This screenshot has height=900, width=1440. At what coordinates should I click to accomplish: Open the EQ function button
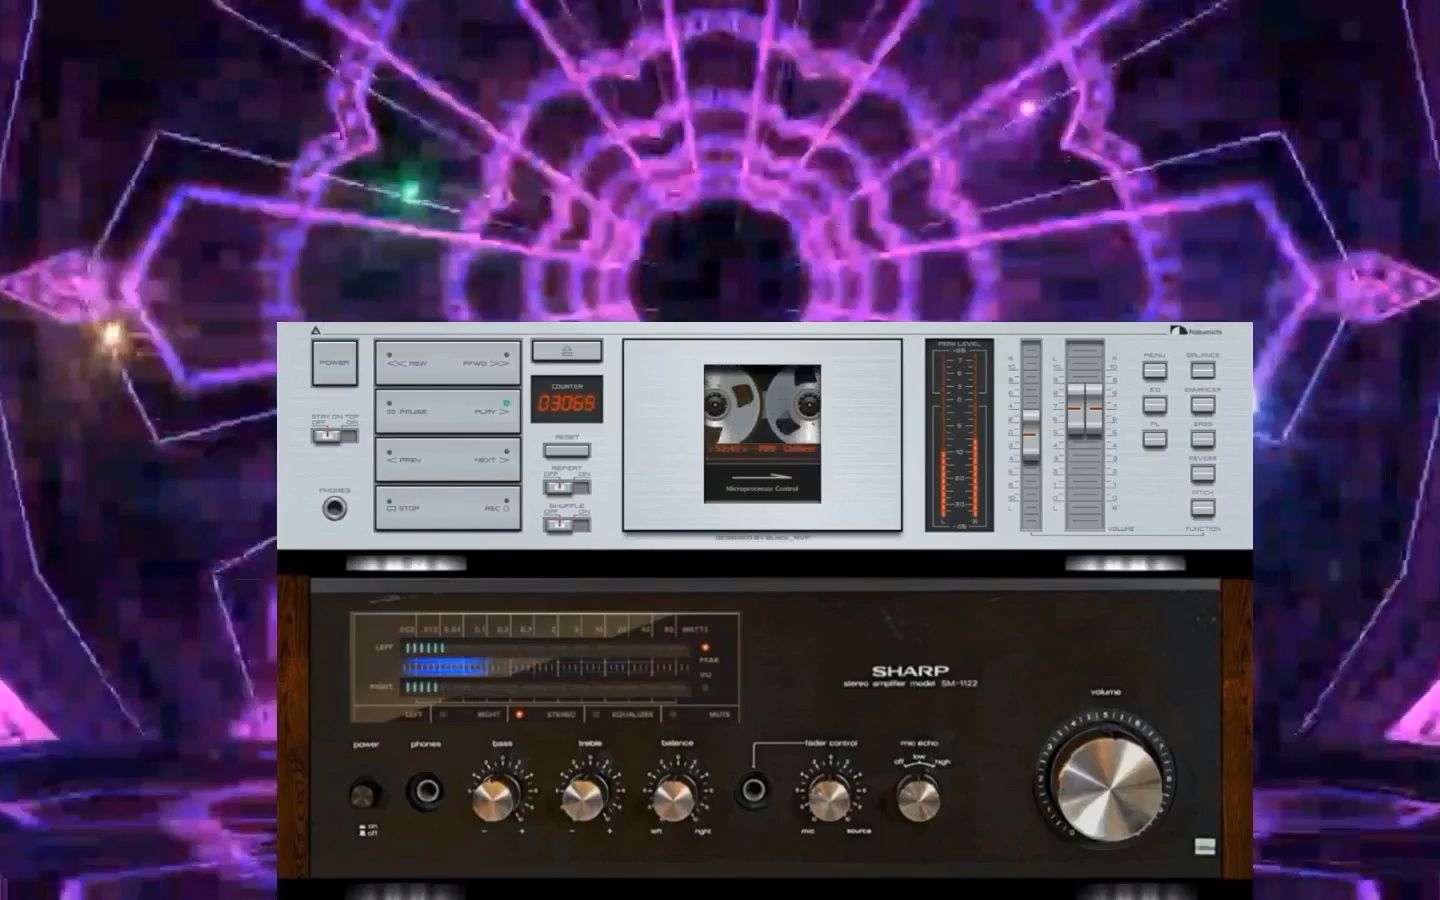pos(1155,405)
